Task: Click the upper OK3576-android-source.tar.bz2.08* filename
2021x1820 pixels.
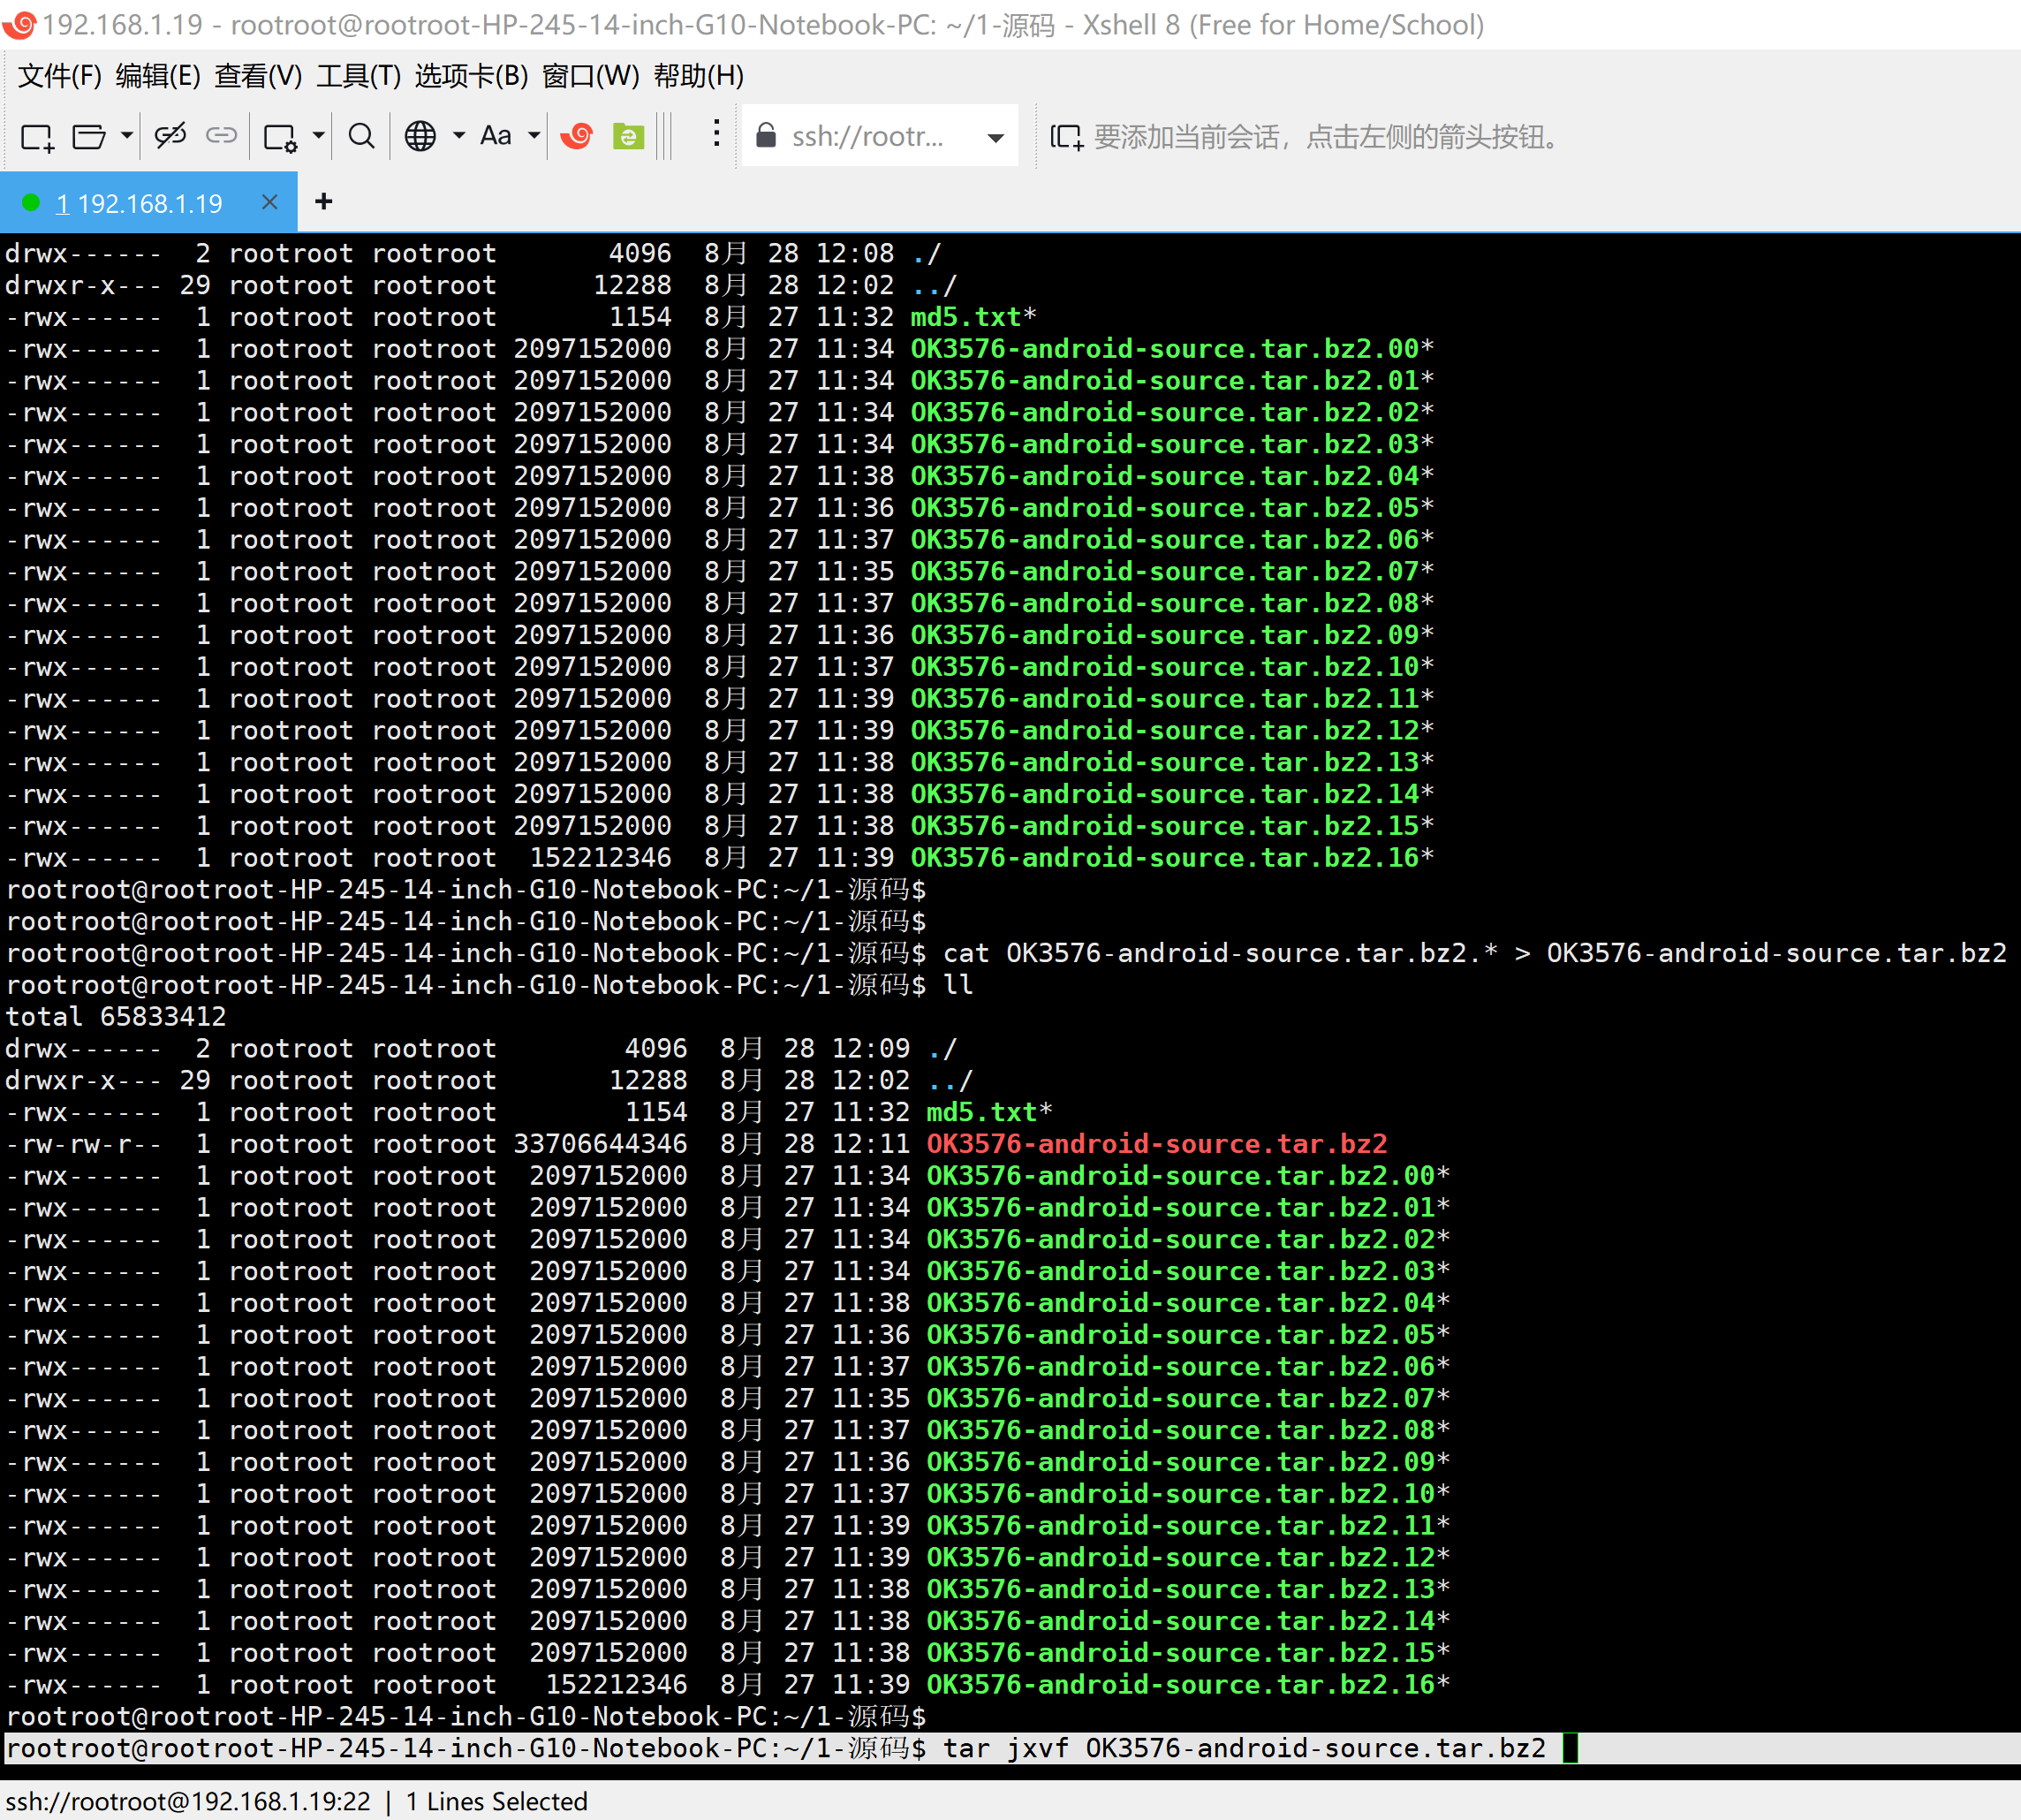Action: click(1172, 603)
